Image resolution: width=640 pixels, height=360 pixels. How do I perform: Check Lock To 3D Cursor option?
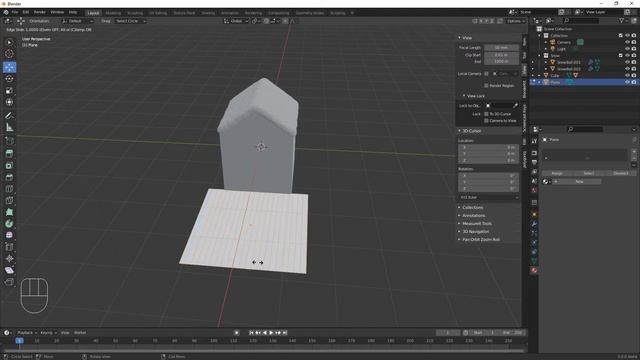click(486, 114)
